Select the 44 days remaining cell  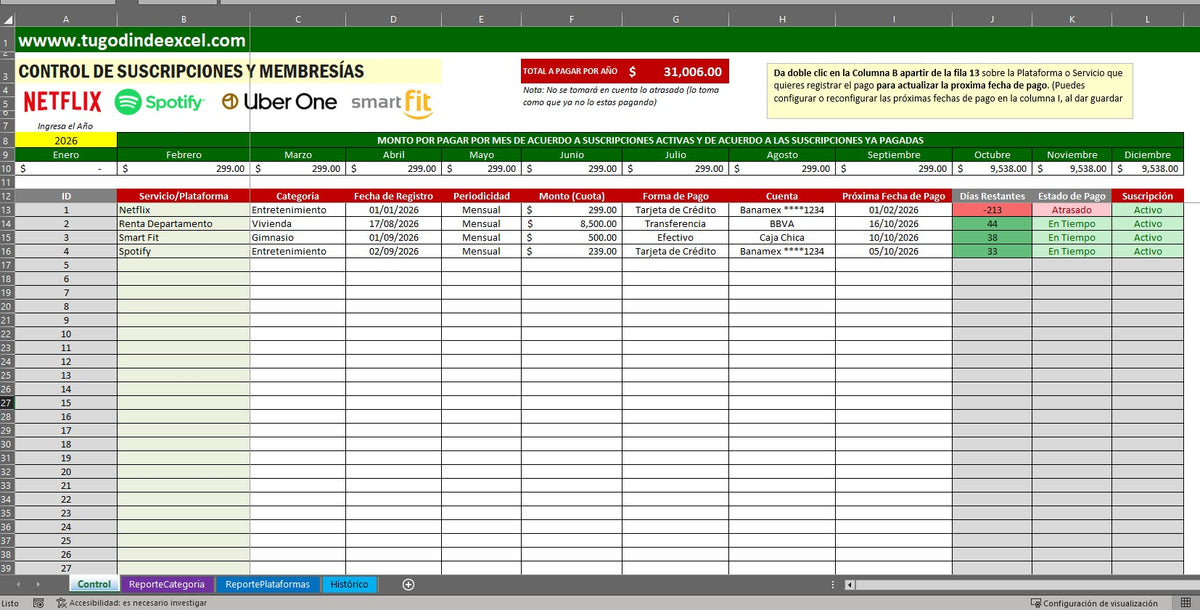tap(992, 224)
